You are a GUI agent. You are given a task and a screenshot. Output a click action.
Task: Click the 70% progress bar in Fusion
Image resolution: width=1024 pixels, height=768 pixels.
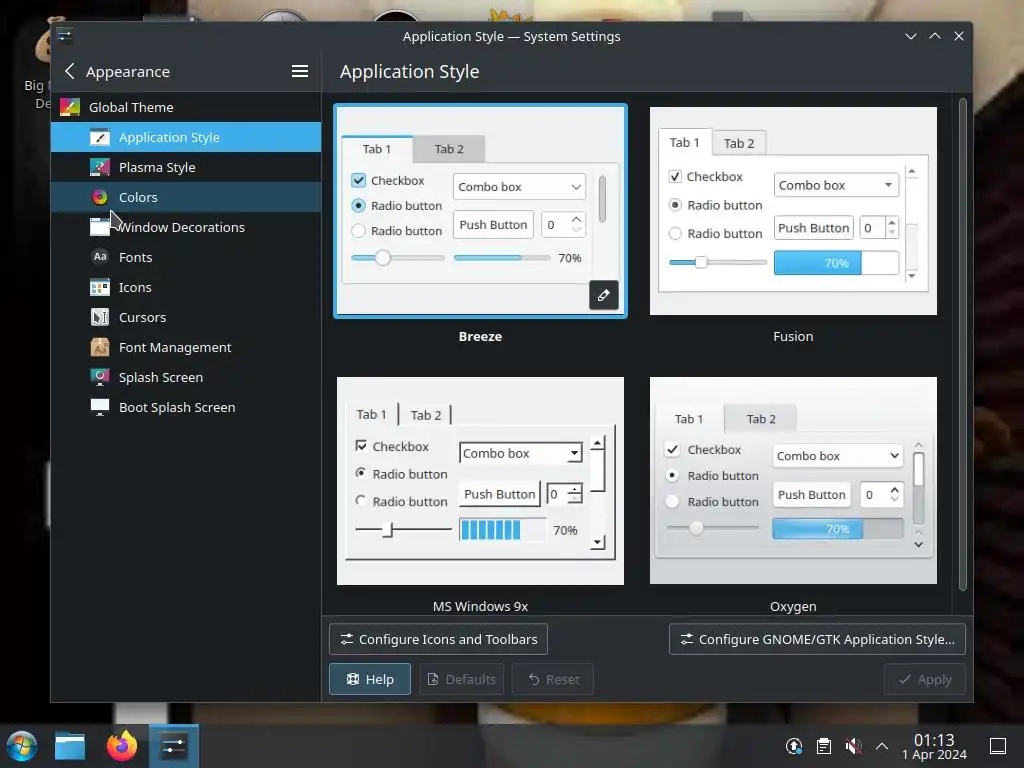(x=836, y=263)
